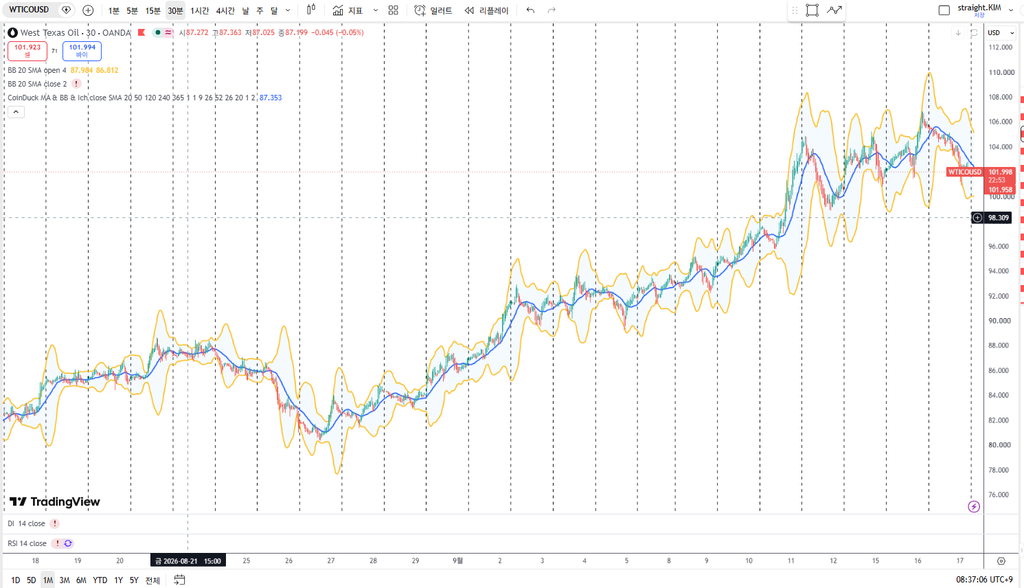Set the date range to 1D
Viewport: 1024px width, 588px height.
(x=16, y=580)
